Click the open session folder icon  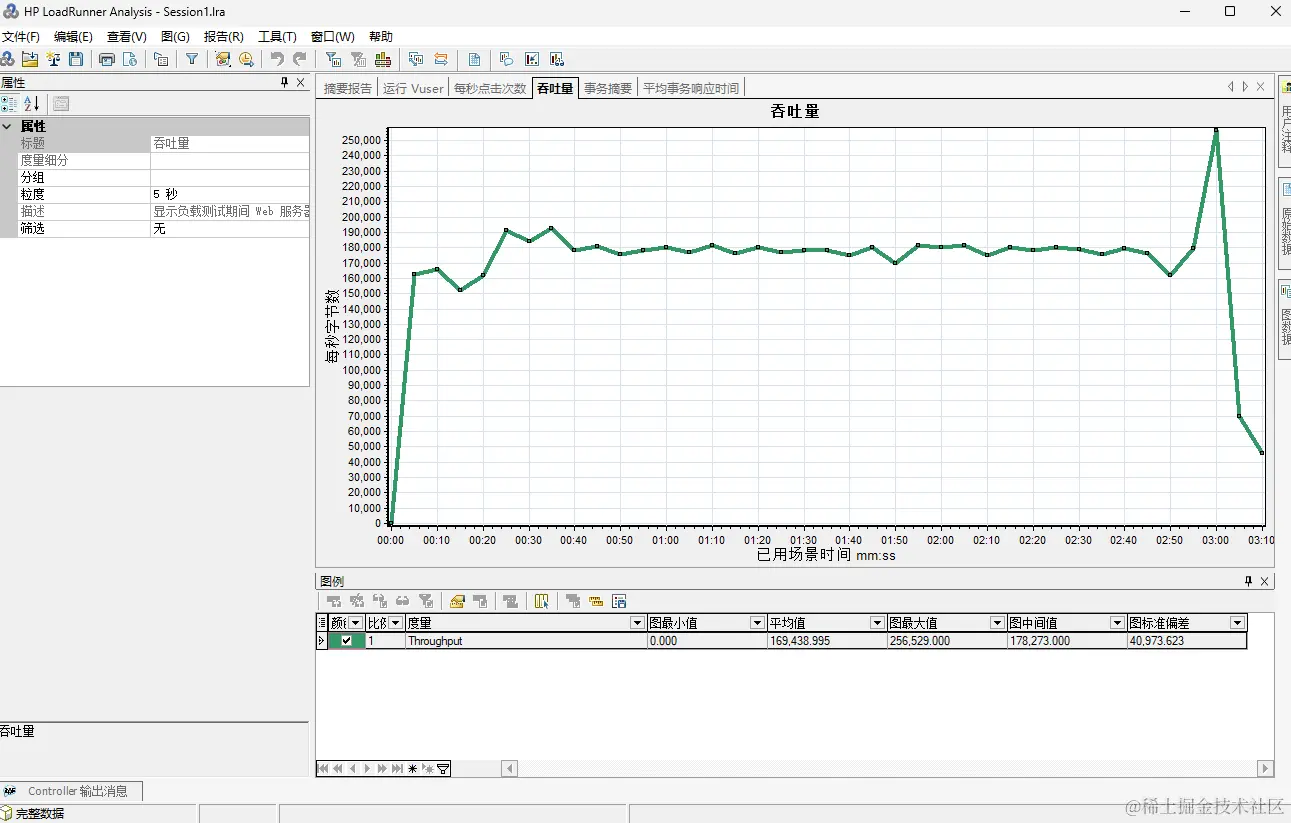click(30, 60)
